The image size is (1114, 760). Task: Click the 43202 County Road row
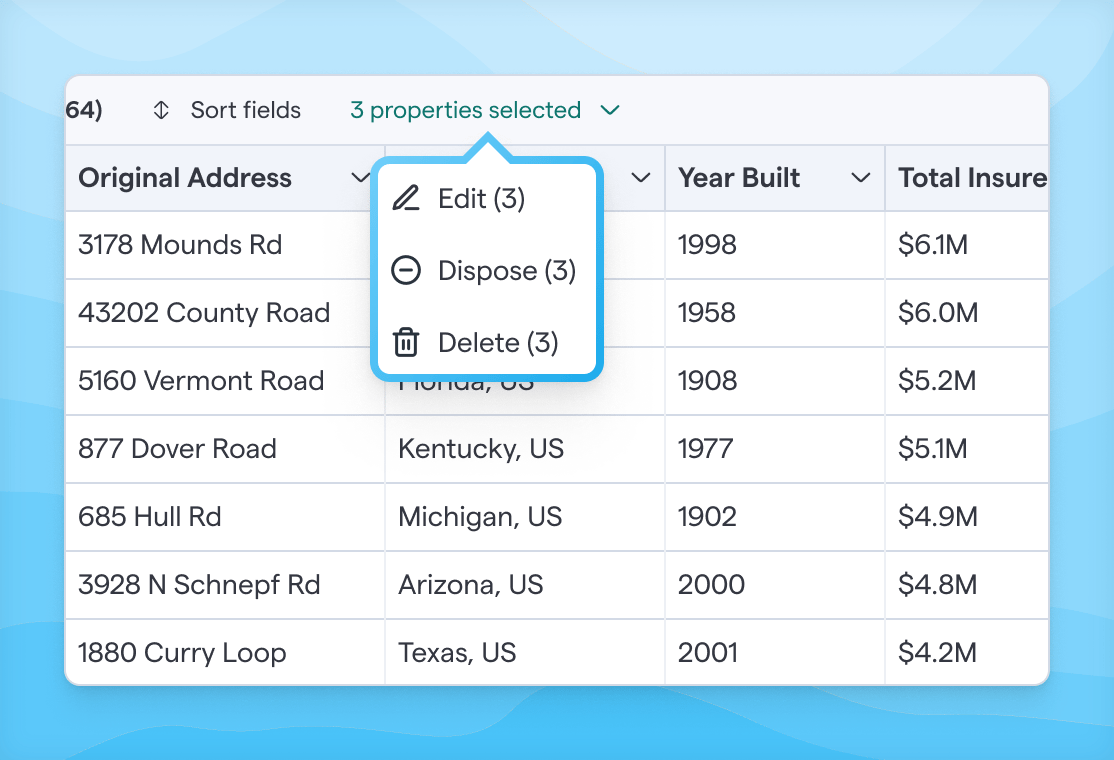coord(204,313)
